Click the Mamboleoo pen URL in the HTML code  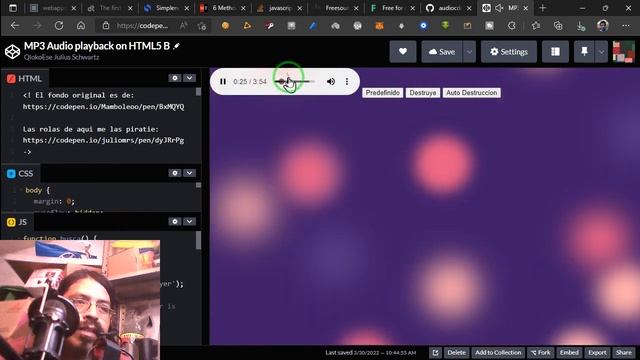pyautogui.click(x=103, y=107)
